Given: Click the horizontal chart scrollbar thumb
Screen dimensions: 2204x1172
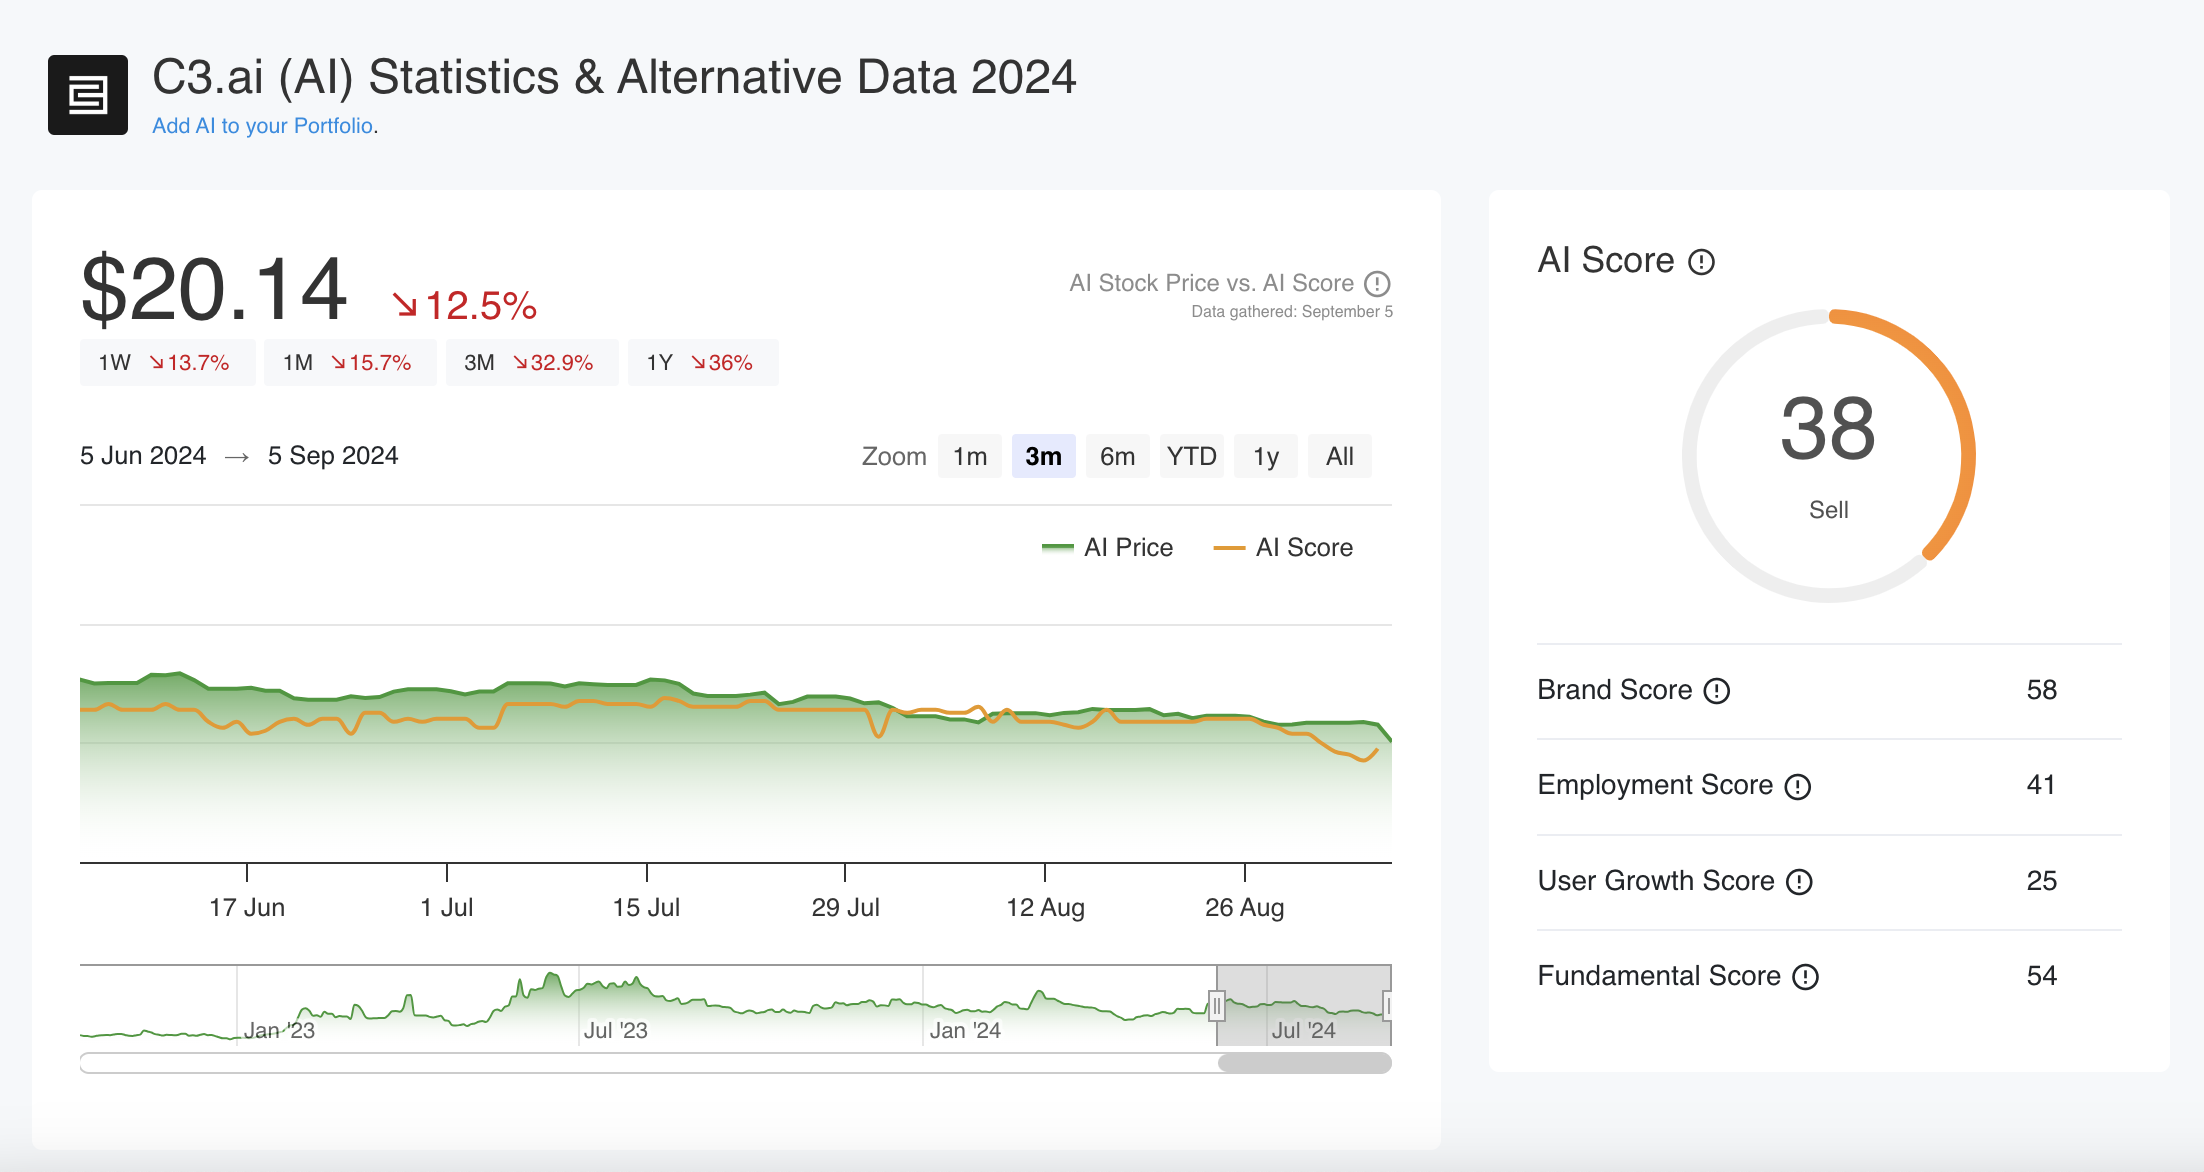Looking at the screenshot, I should pyautogui.click(x=1305, y=1063).
